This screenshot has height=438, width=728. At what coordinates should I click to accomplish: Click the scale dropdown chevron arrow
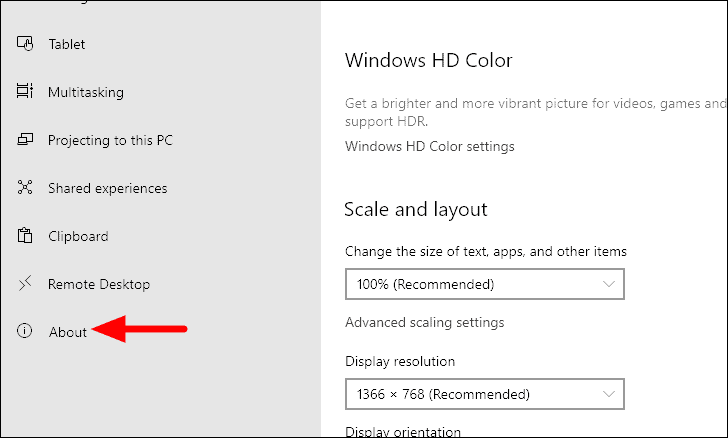pyautogui.click(x=609, y=284)
